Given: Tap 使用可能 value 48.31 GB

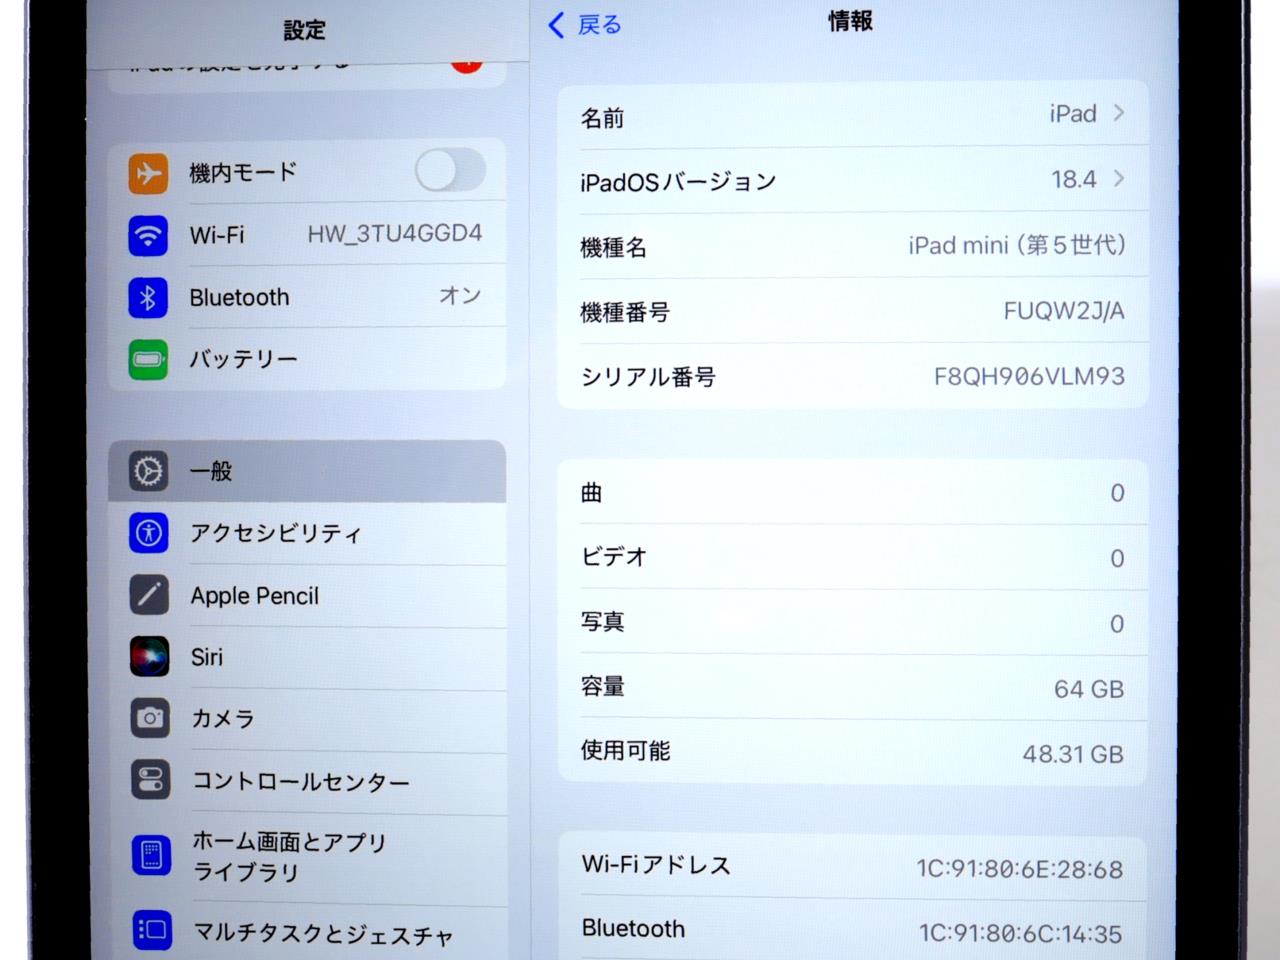Looking at the screenshot, I should pyautogui.click(x=1073, y=754).
